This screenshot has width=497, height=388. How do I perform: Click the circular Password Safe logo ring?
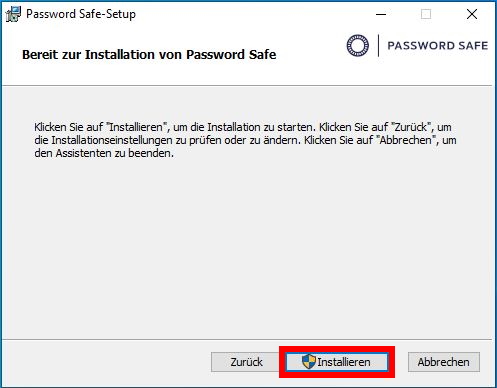[357, 45]
